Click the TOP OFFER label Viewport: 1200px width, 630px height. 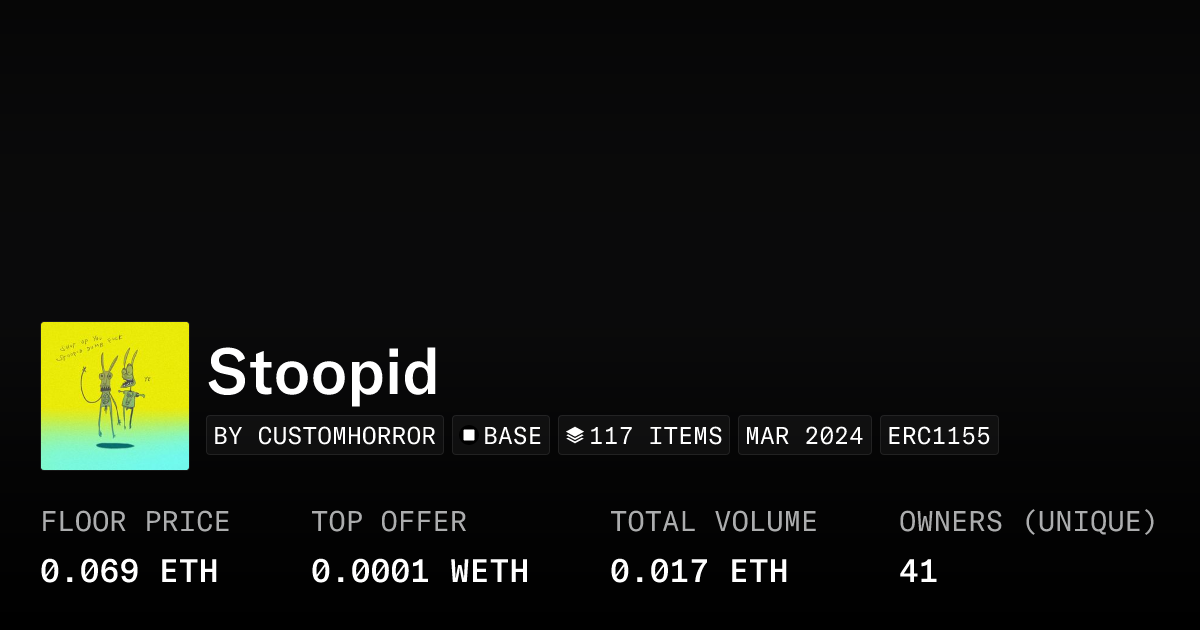[389, 522]
